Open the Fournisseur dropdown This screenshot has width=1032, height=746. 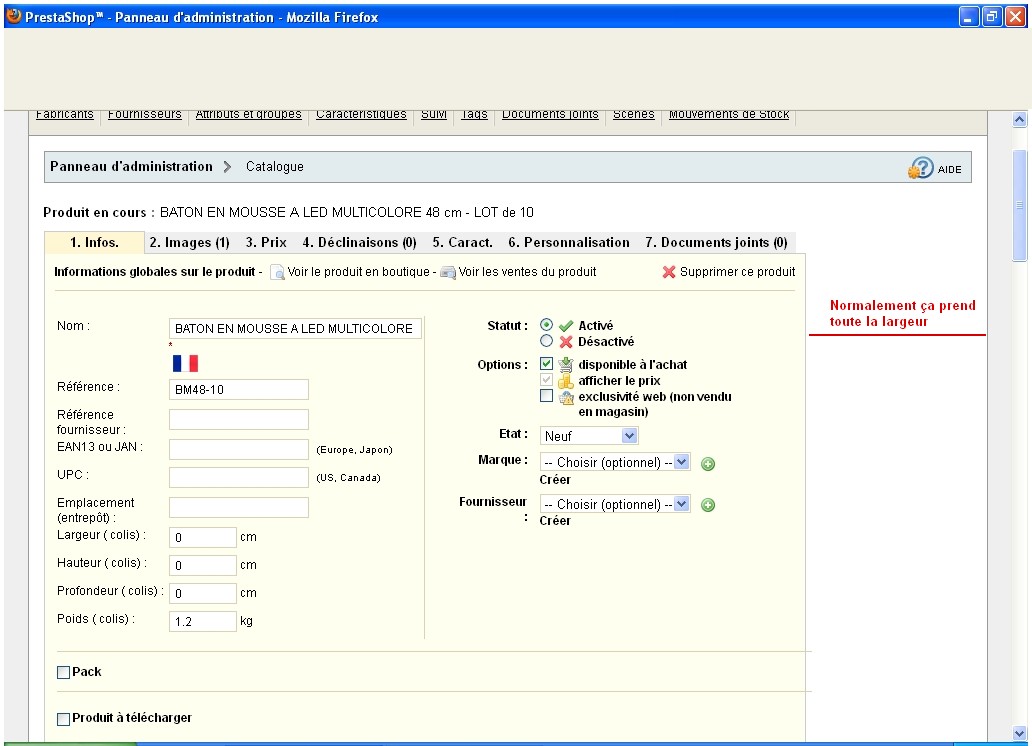tap(615, 504)
